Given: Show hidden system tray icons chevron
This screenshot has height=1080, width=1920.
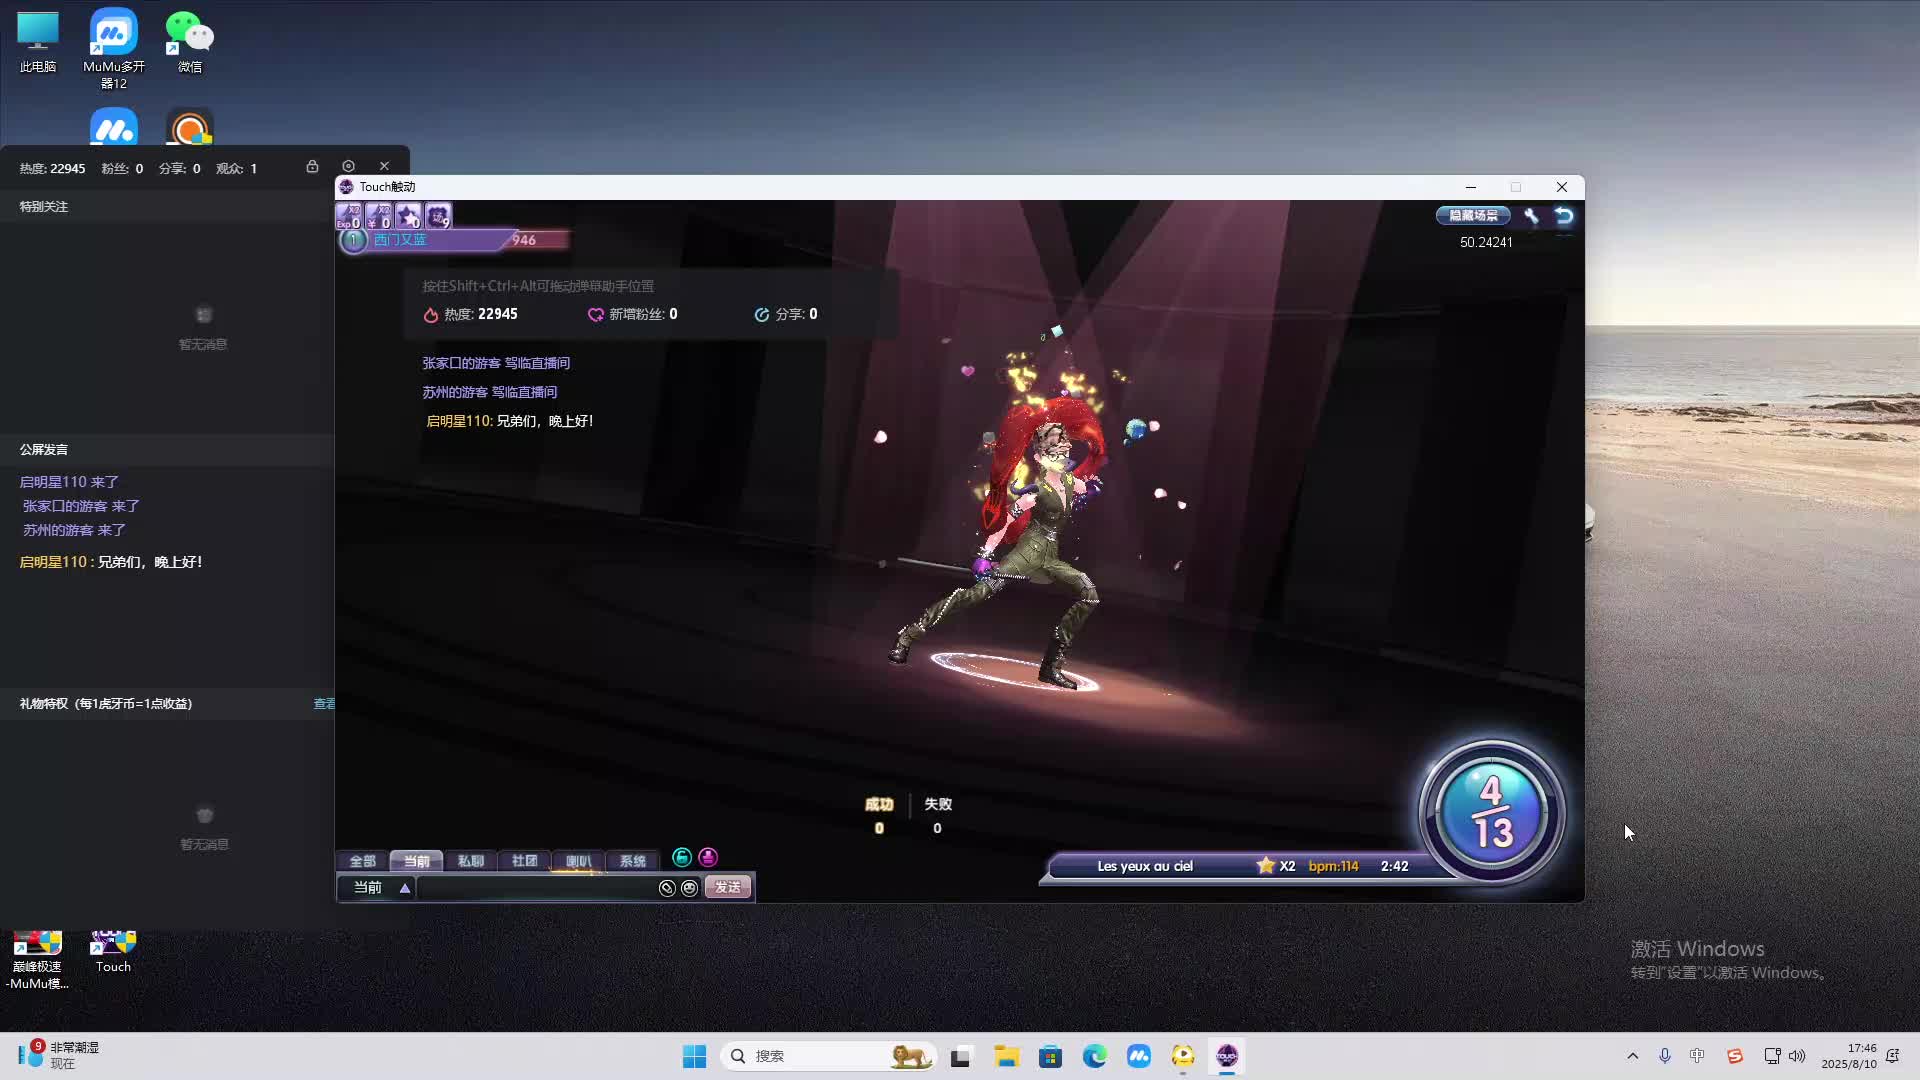Looking at the screenshot, I should point(1633,1056).
